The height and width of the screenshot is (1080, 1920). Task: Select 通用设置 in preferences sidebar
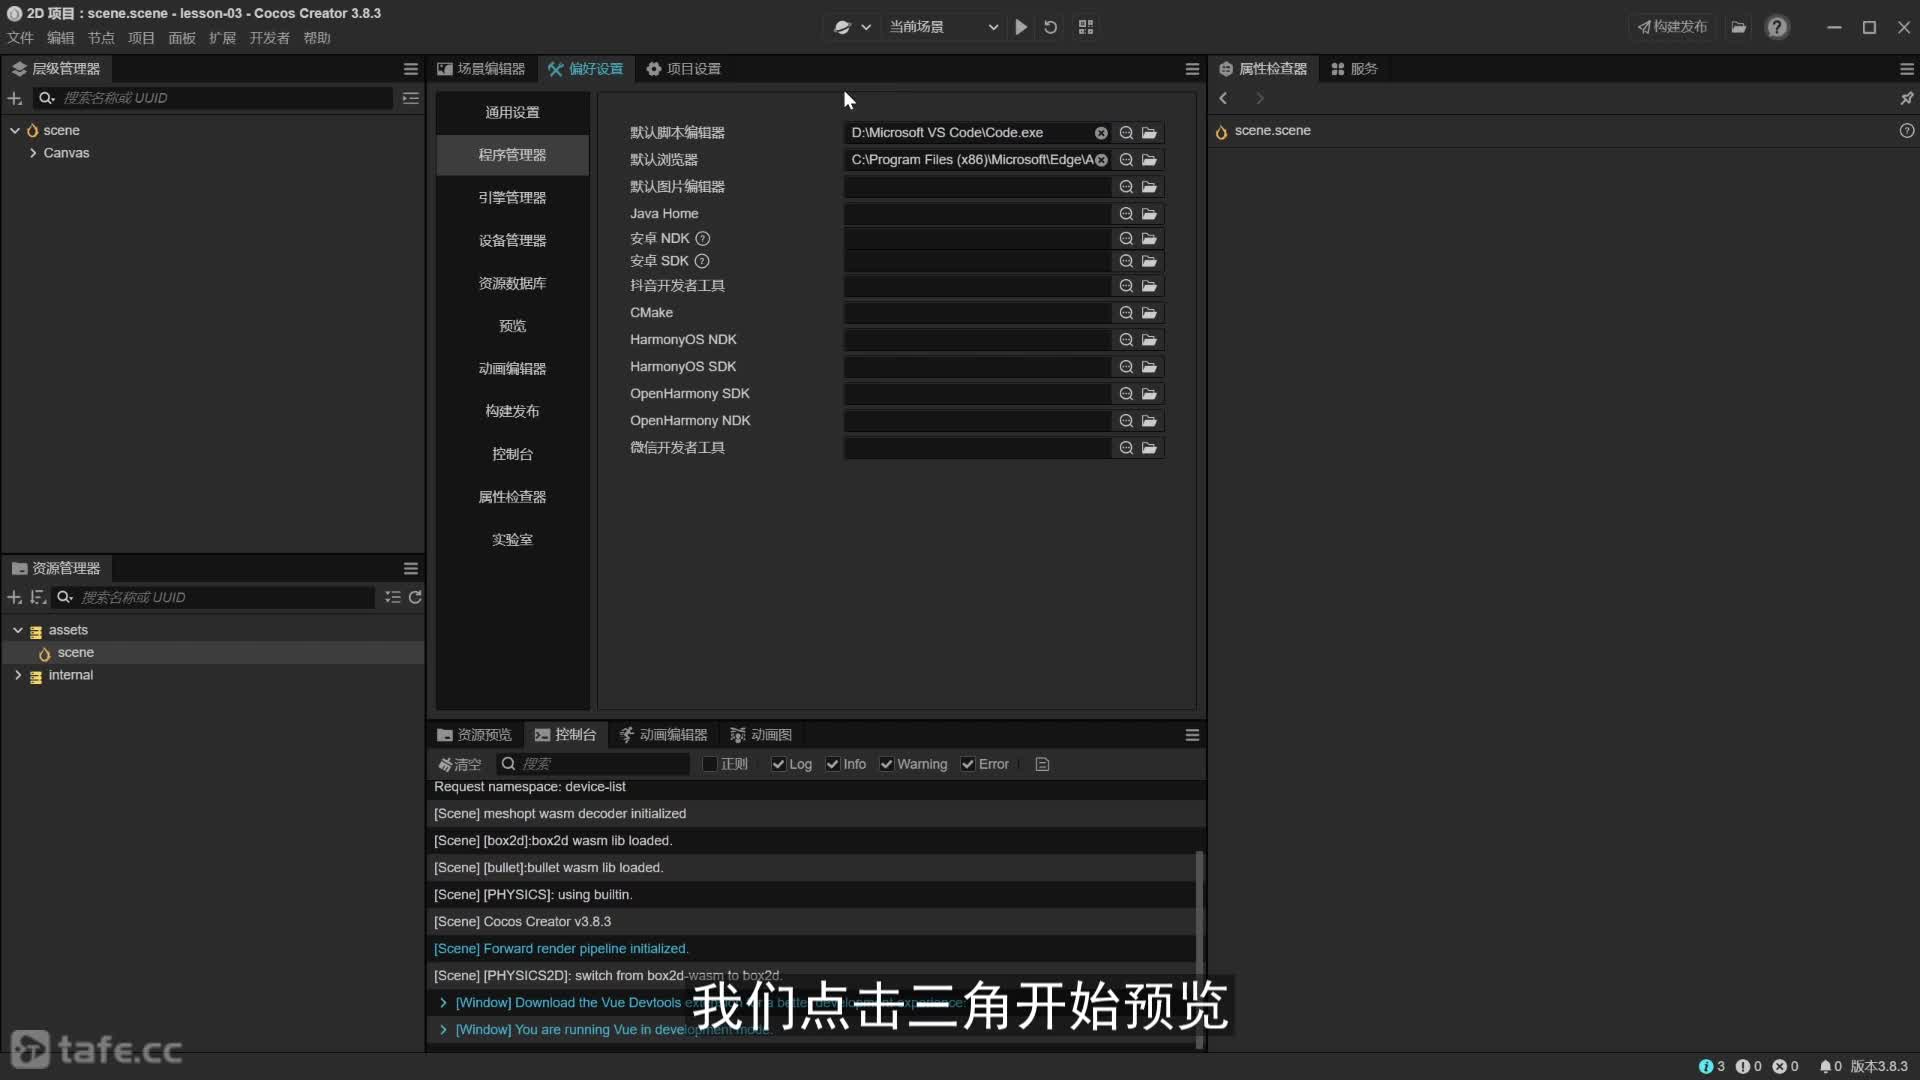pos(512,113)
